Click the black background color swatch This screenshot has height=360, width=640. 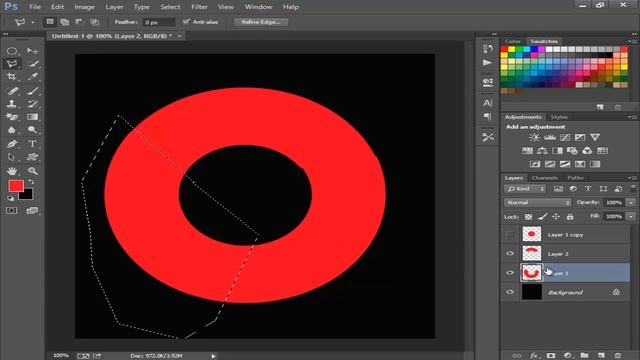click(27, 196)
